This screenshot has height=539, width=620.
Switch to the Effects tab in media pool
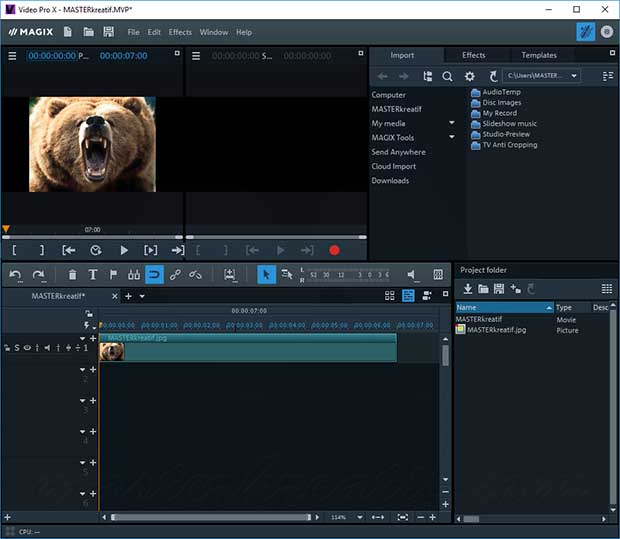pyautogui.click(x=474, y=55)
